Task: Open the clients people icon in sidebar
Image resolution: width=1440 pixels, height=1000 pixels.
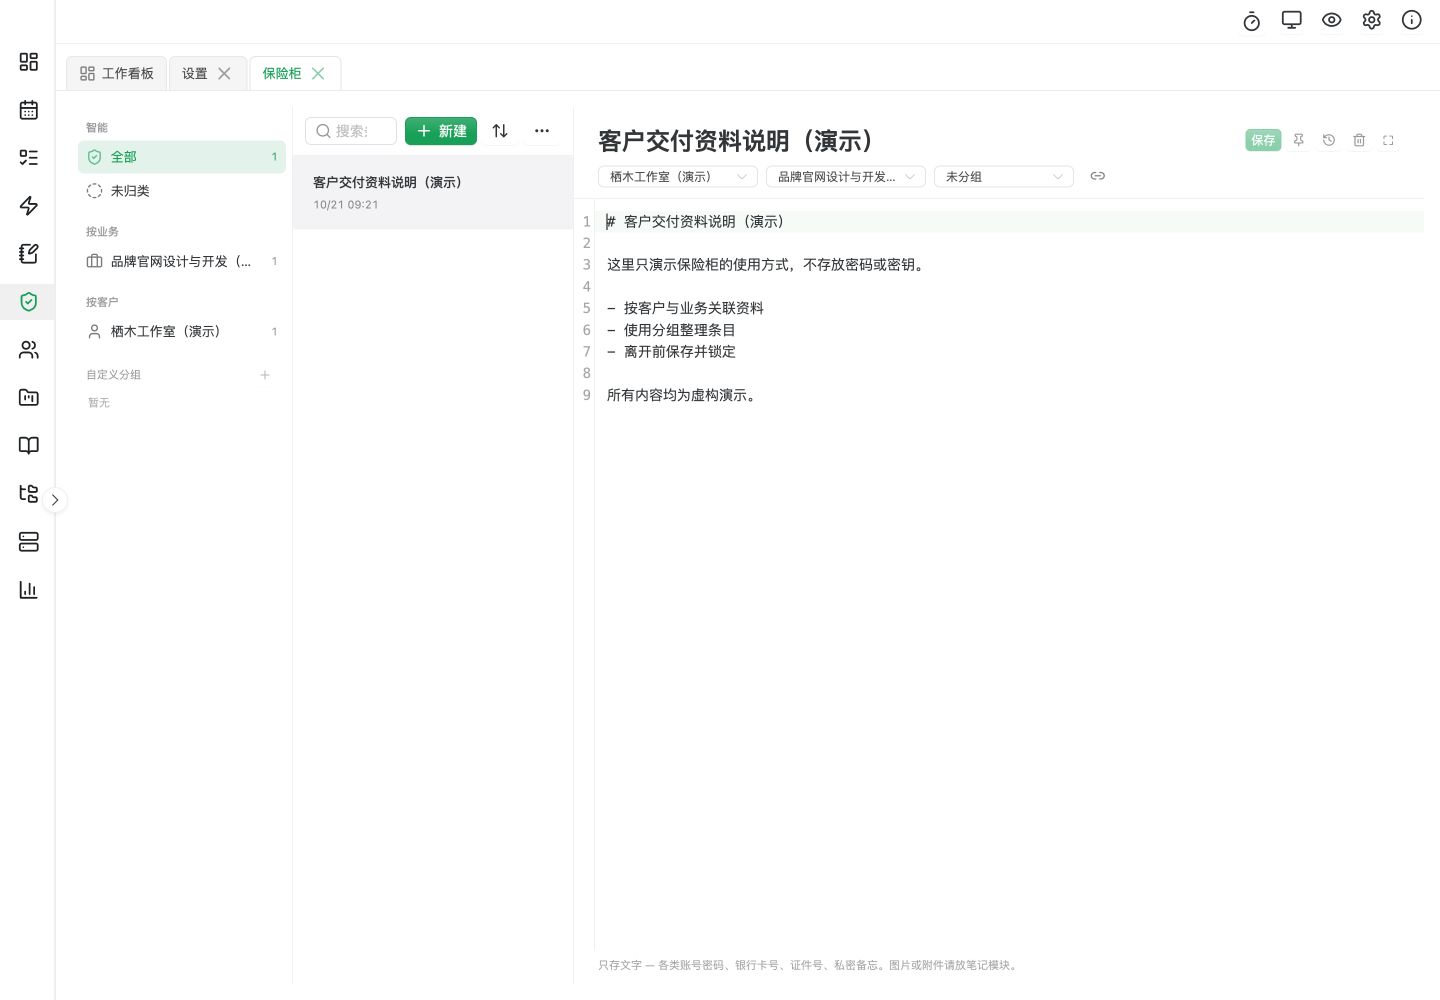Action: pyautogui.click(x=29, y=350)
